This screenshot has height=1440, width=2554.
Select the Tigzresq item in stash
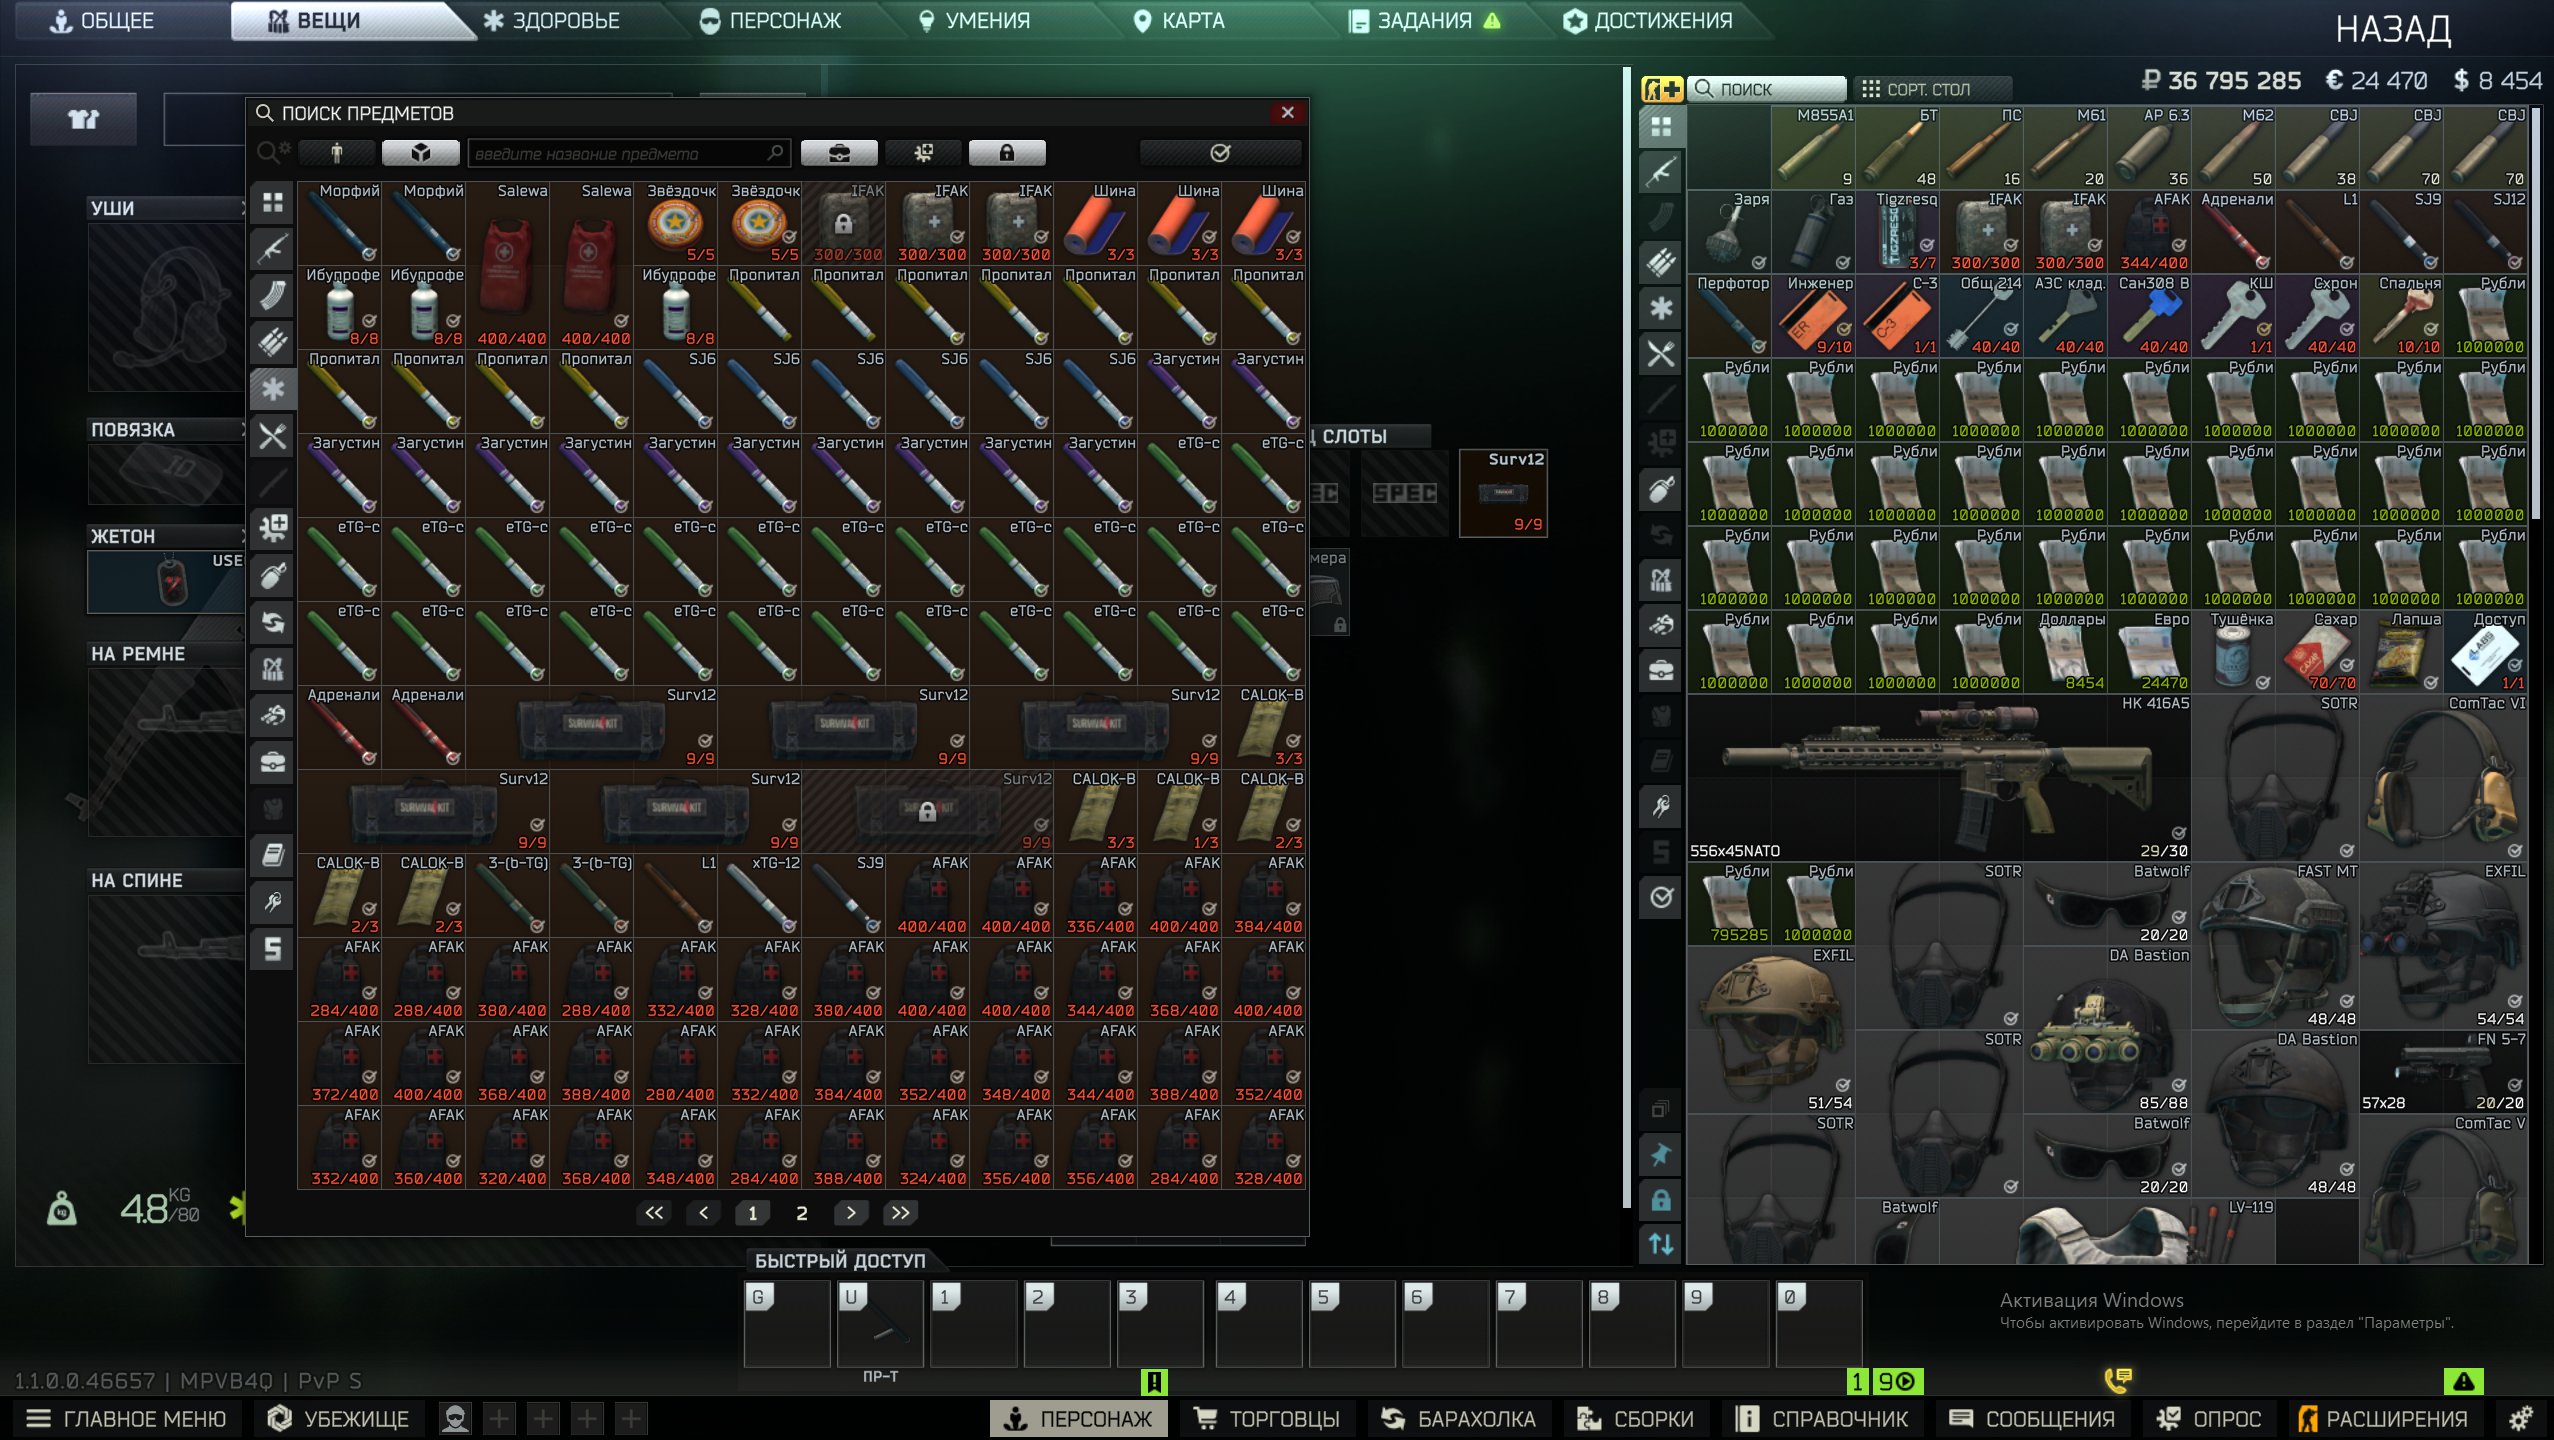[x=1897, y=232]
